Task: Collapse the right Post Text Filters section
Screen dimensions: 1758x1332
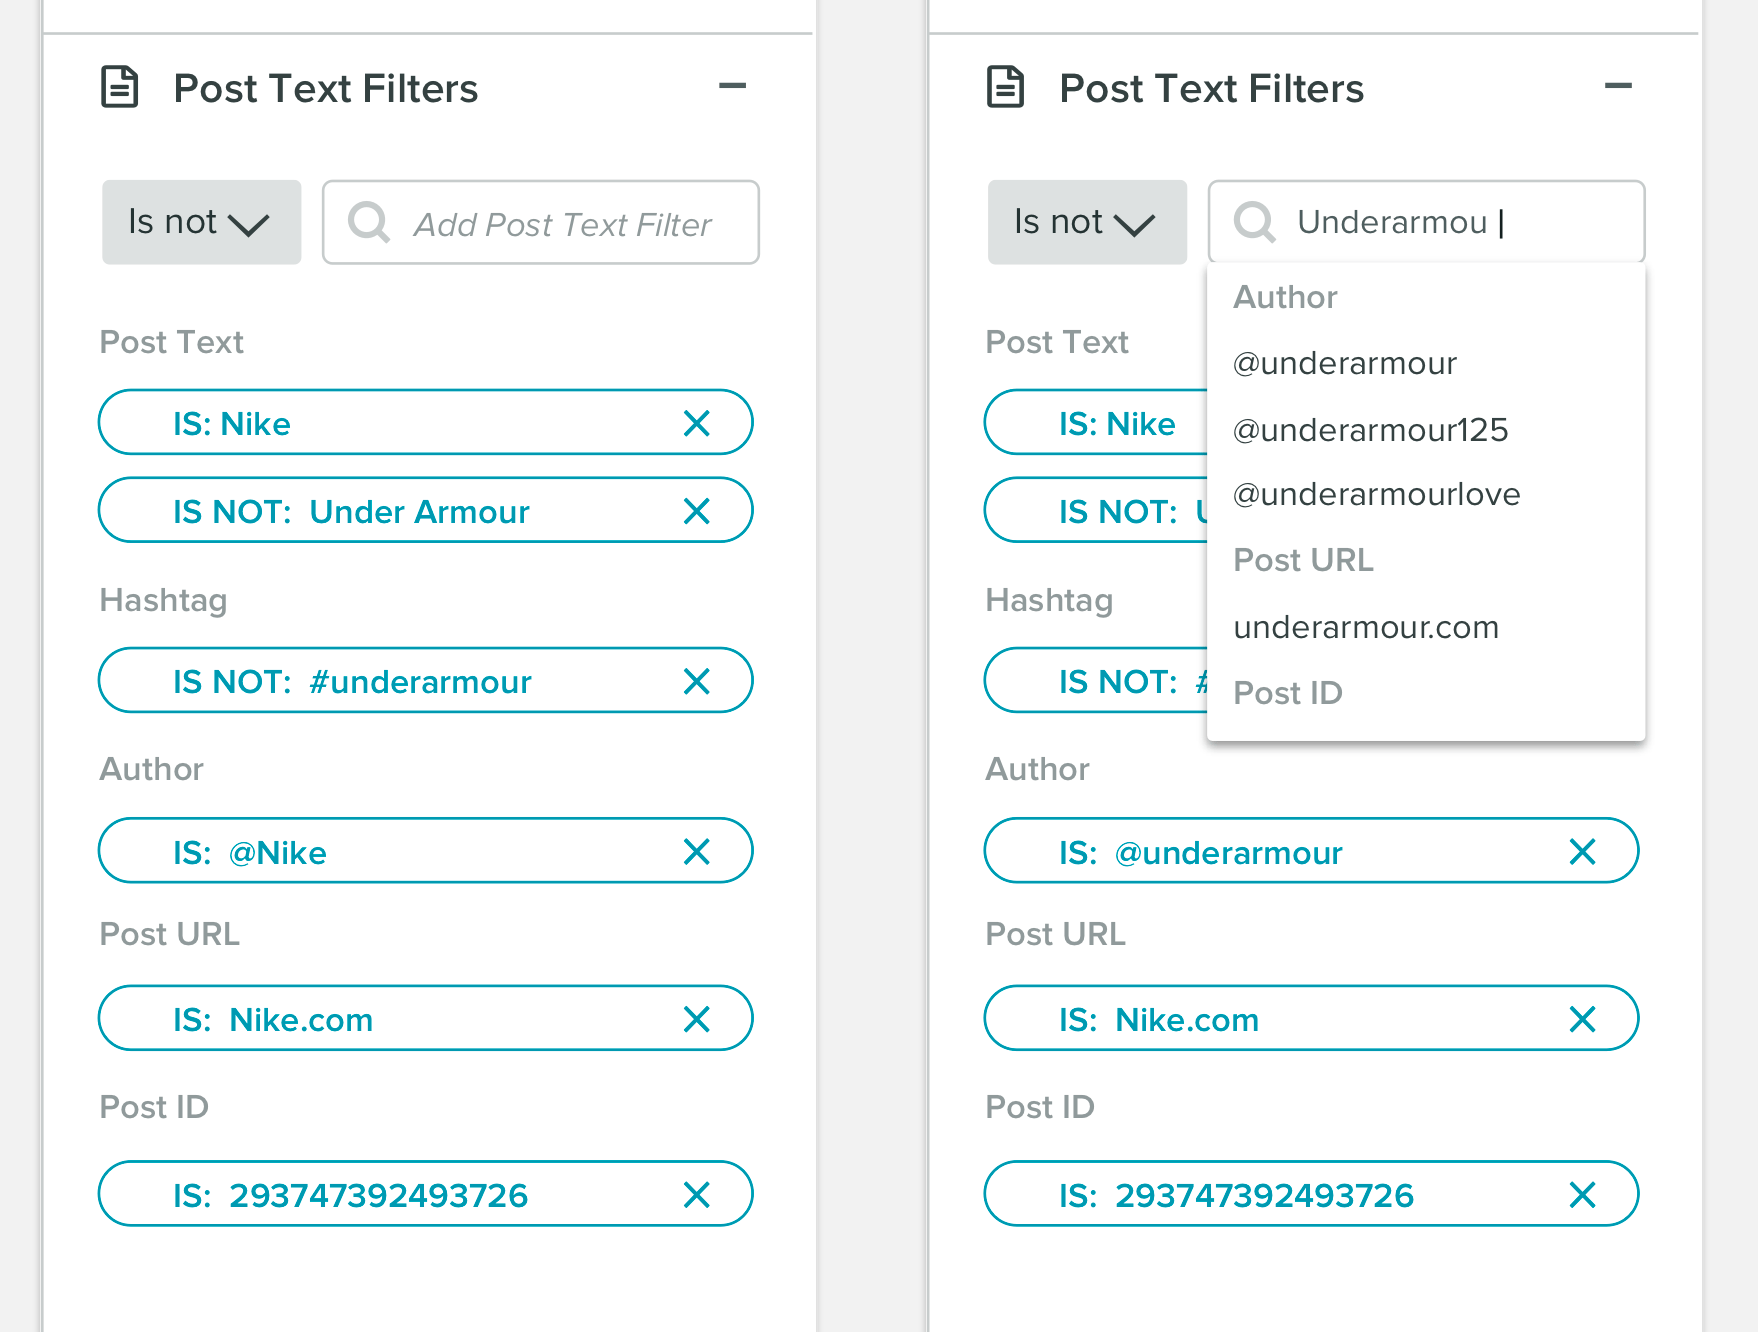Action: [1619, 86]
